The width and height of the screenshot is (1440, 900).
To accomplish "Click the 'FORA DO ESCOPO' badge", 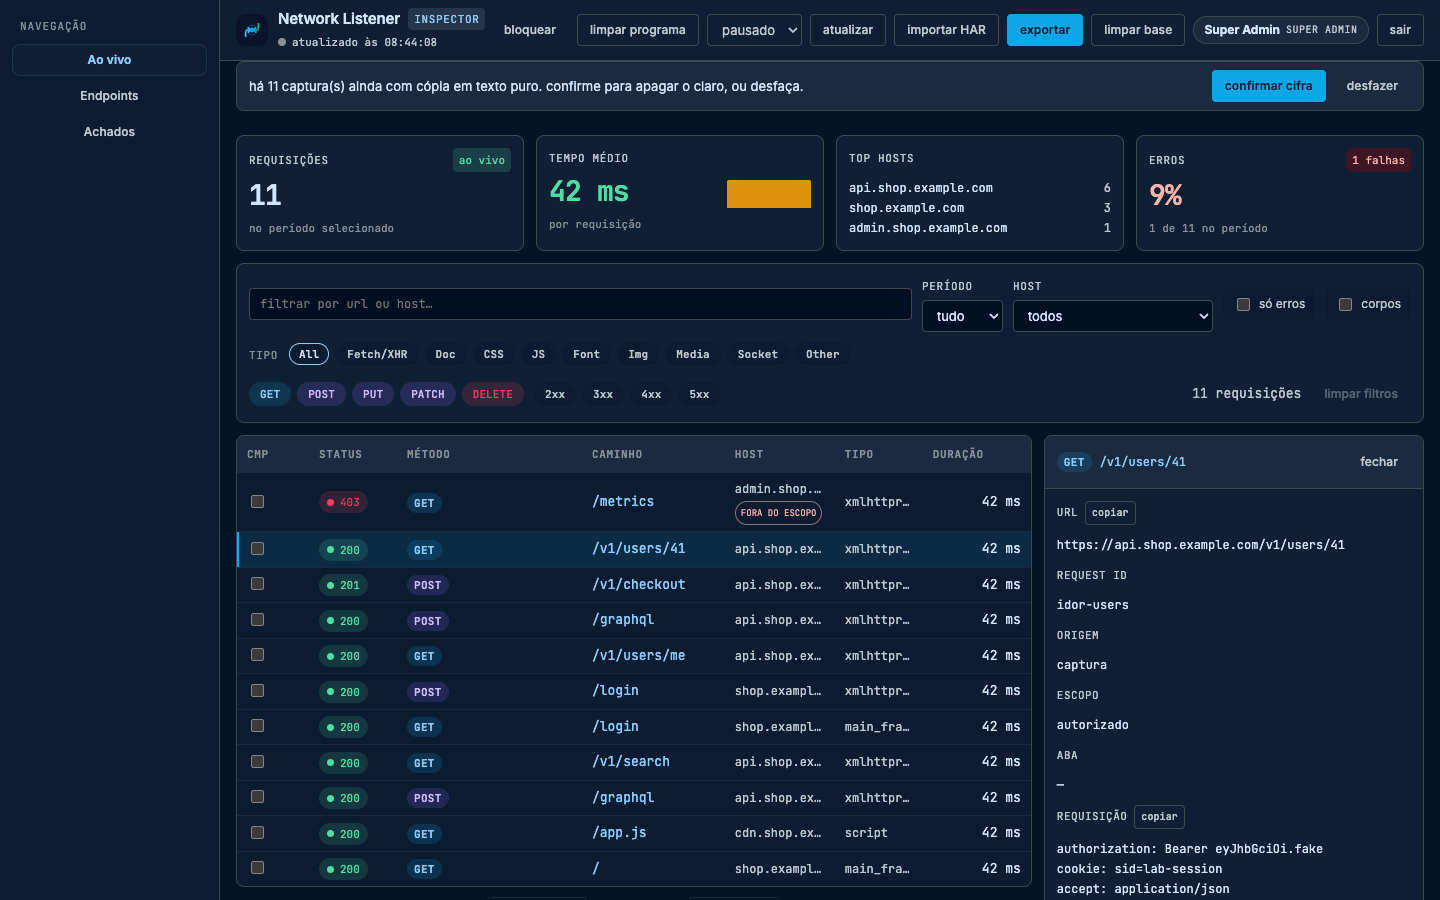I will (778, 513).
